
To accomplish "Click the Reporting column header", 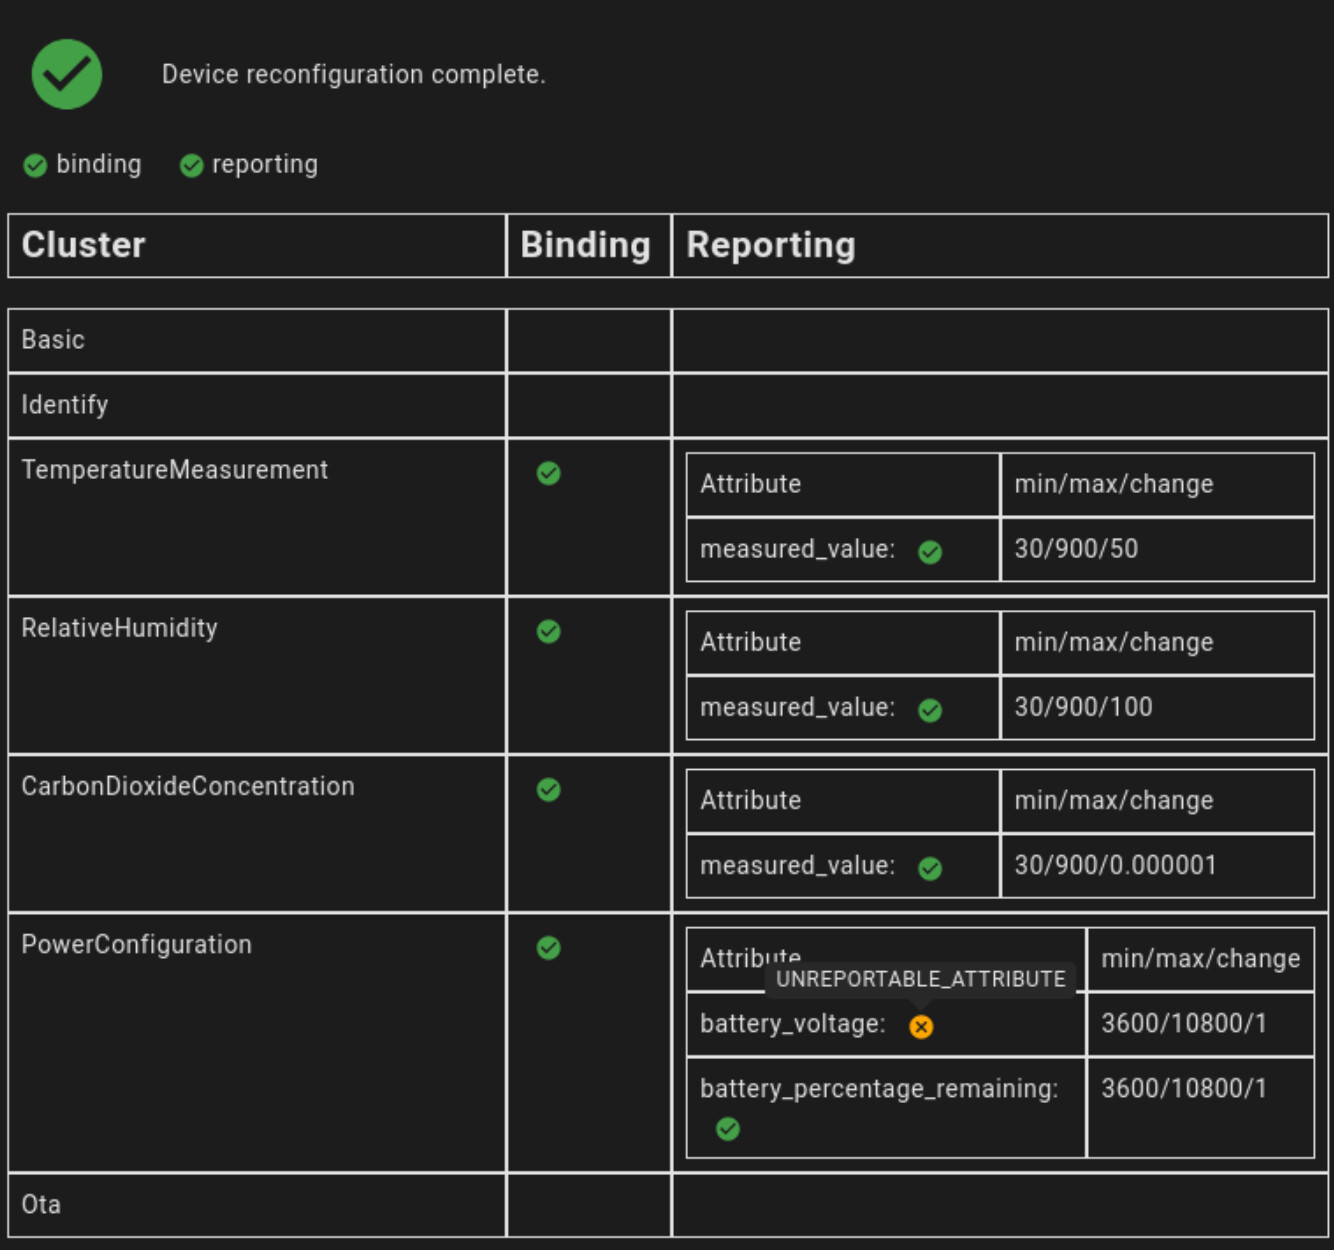I will click(1000, 245).
